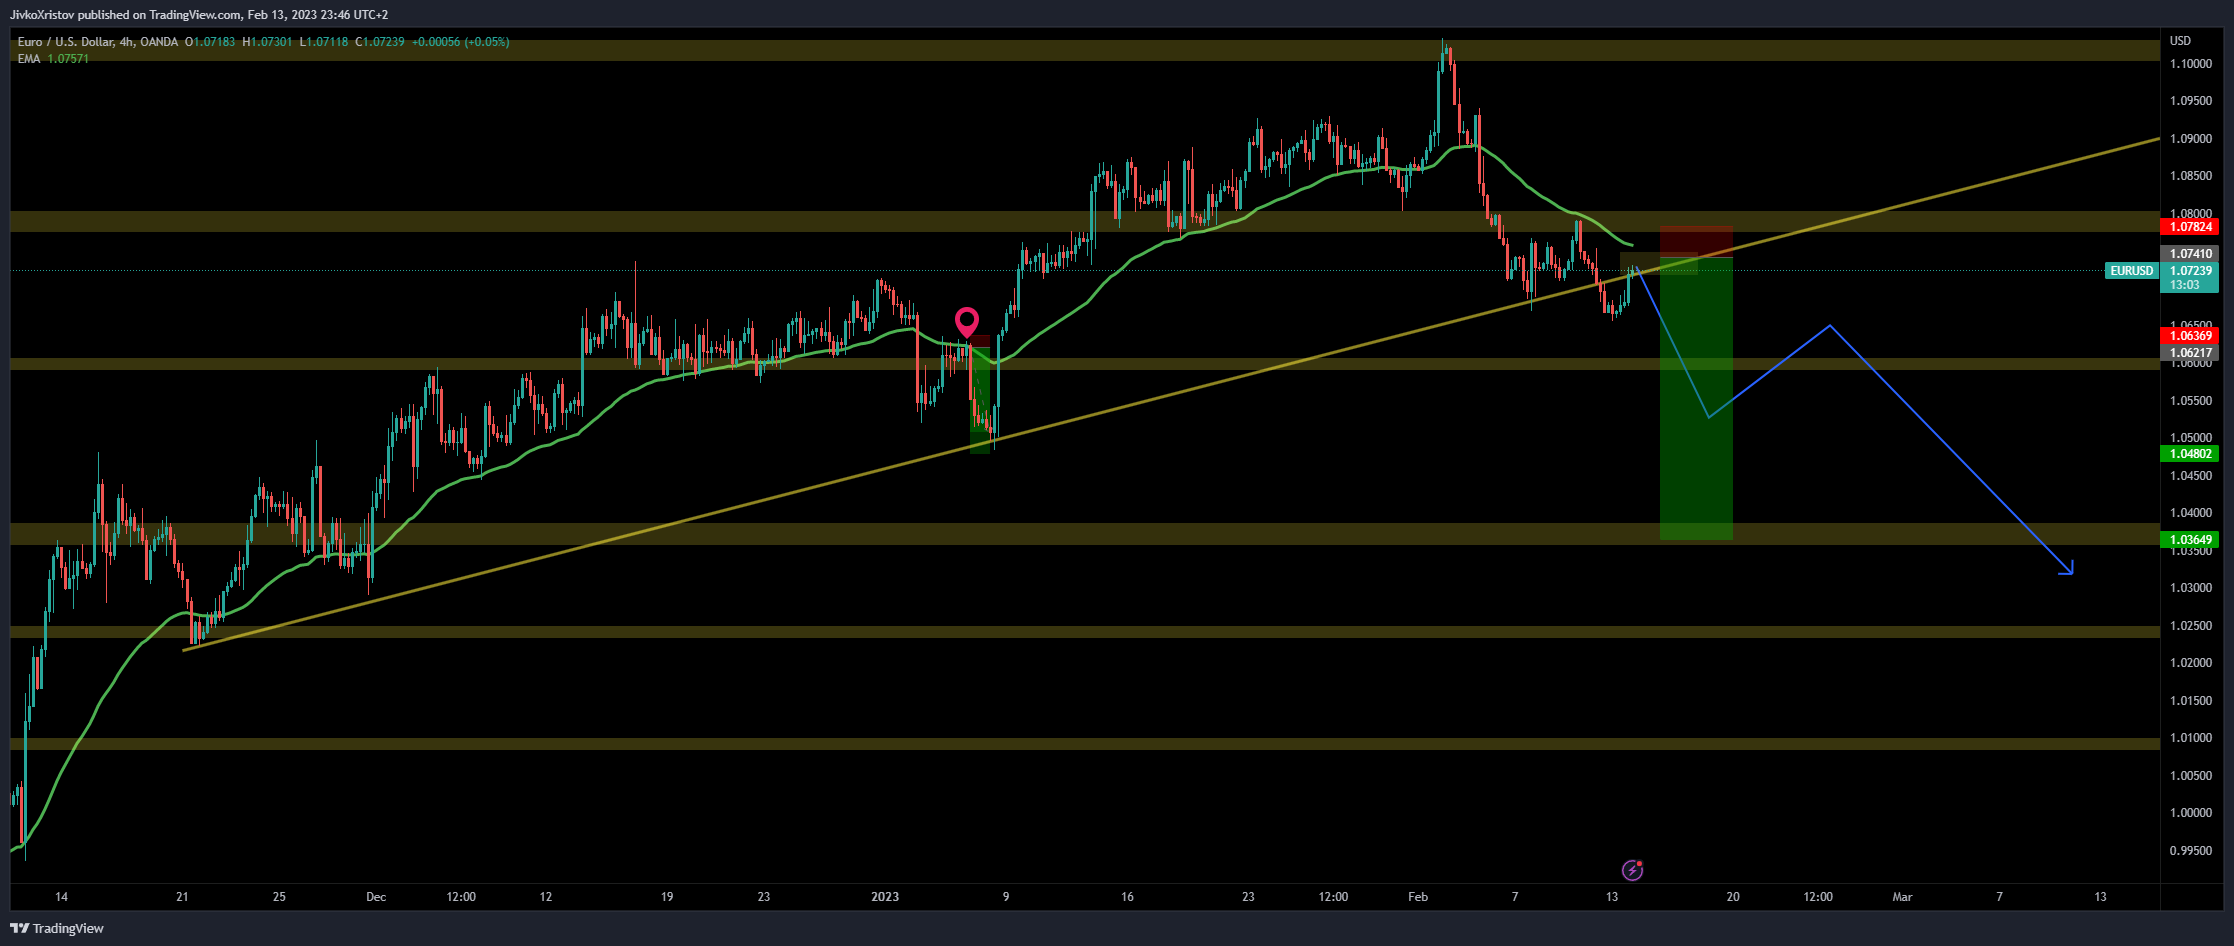Click the 1.05500 price axis value

pos(2191,401)
